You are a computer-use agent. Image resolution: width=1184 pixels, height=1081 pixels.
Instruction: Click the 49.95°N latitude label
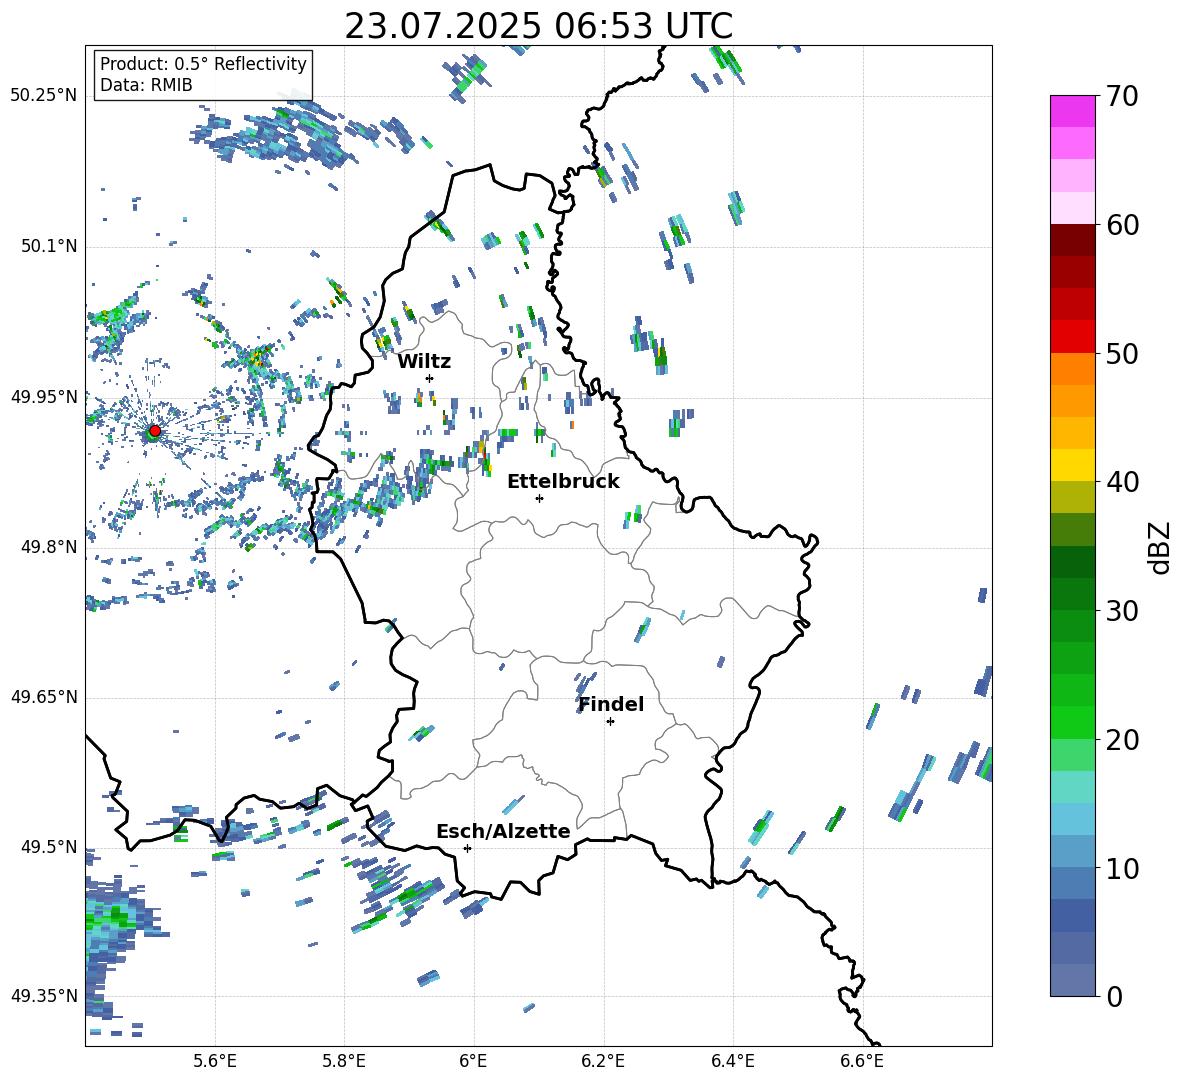pos(44,397)
